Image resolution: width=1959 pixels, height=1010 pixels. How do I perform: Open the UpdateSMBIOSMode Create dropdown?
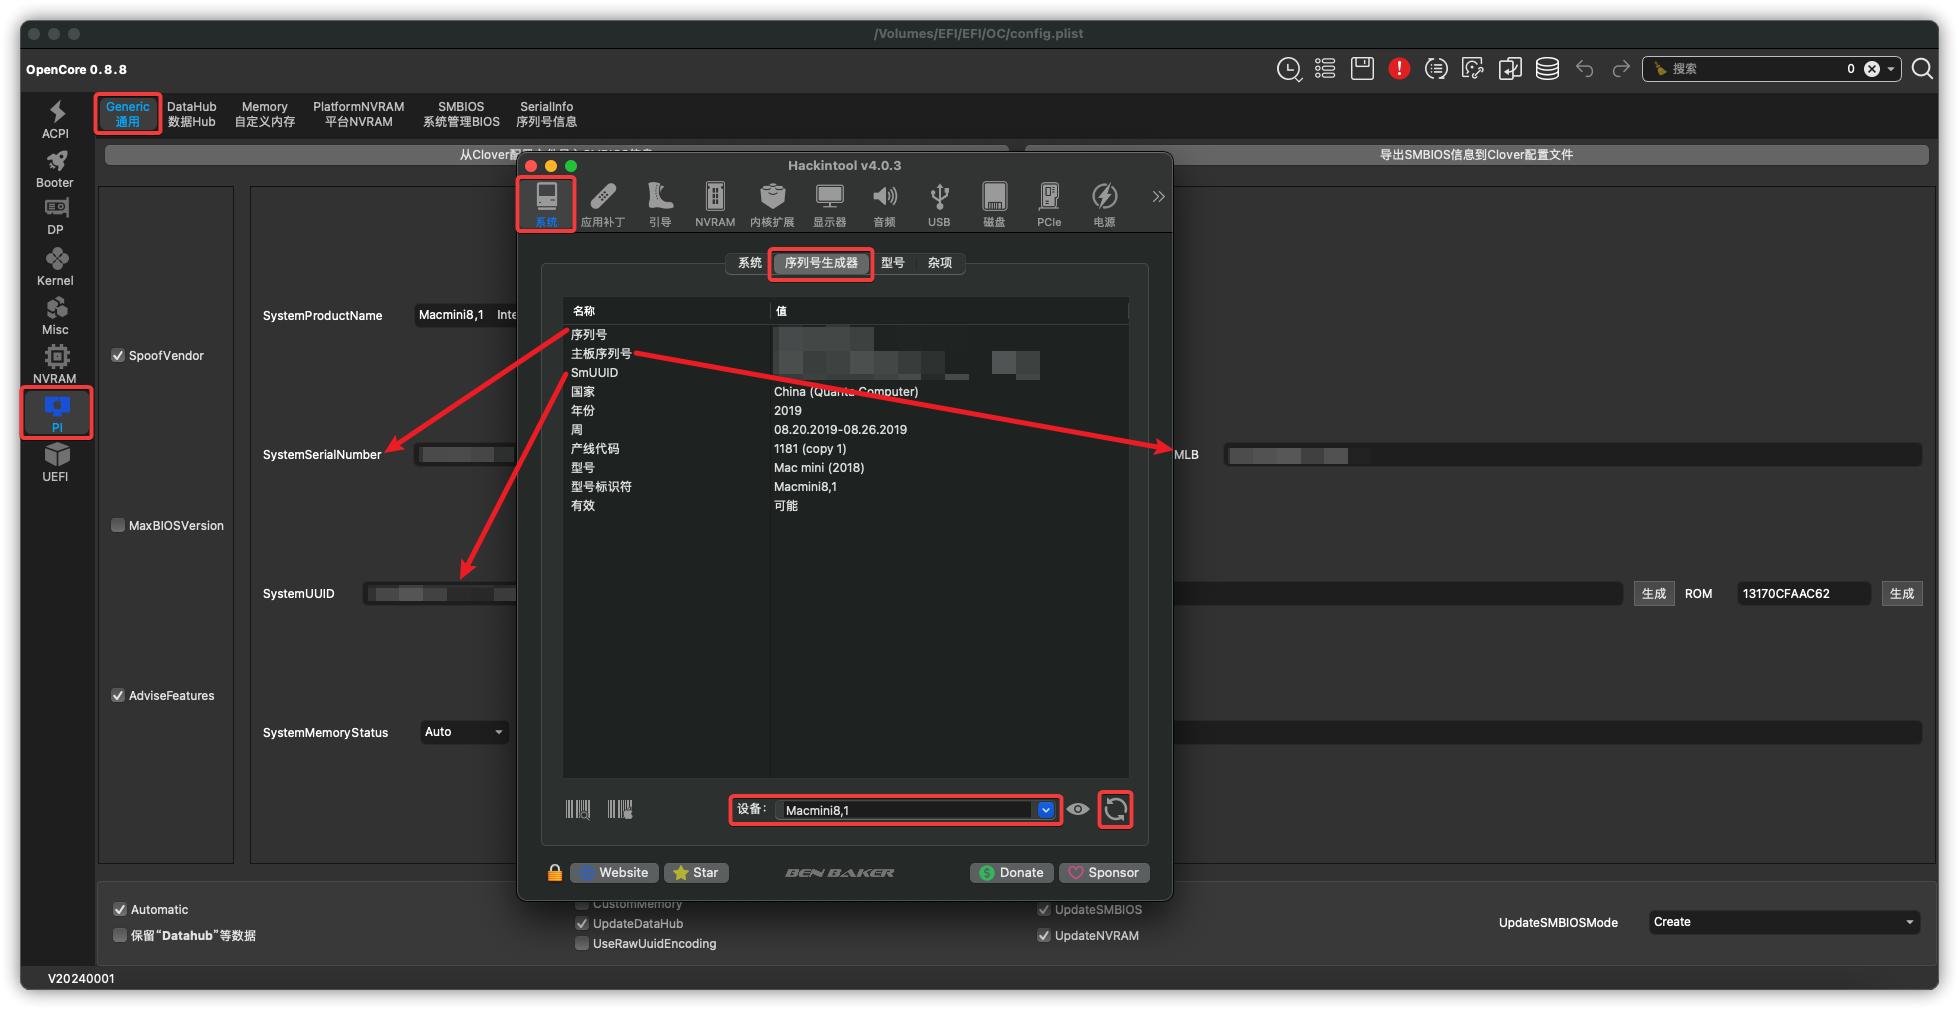pos(1783,922)
